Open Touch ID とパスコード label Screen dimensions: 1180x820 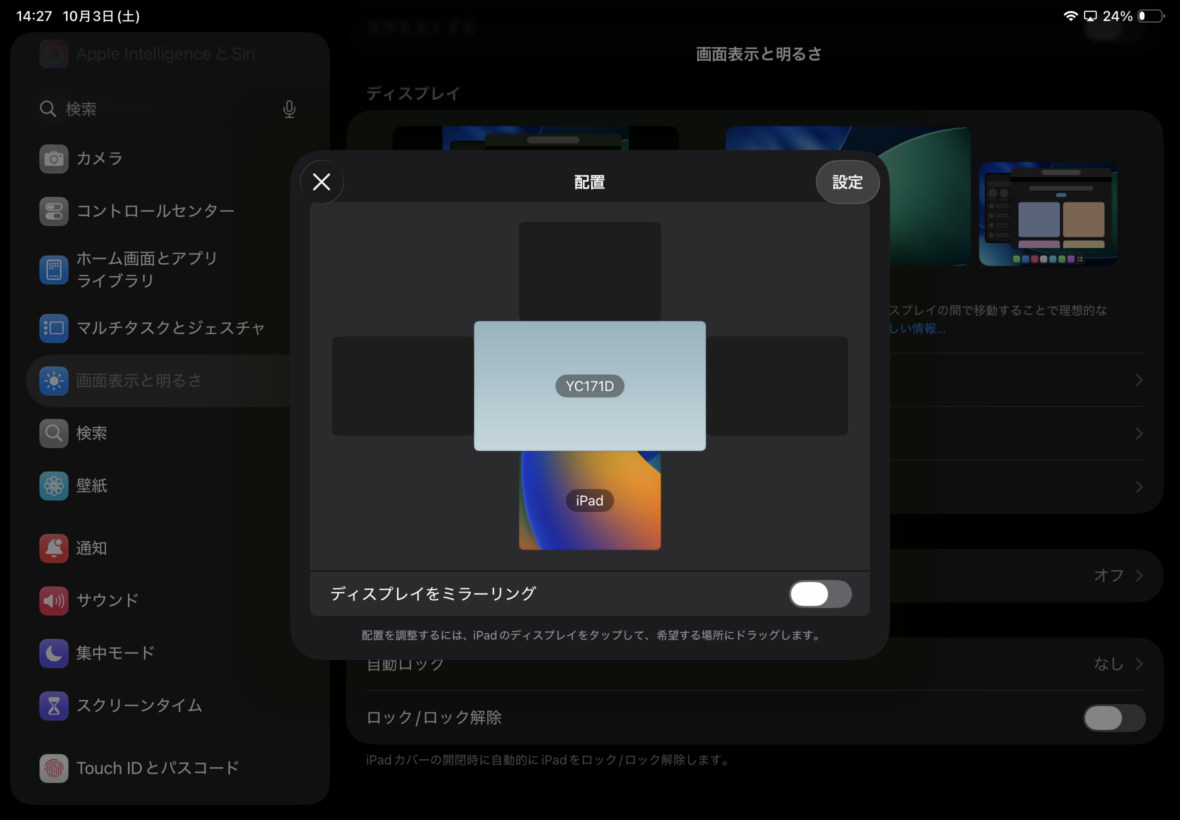[x=158, y=768]
